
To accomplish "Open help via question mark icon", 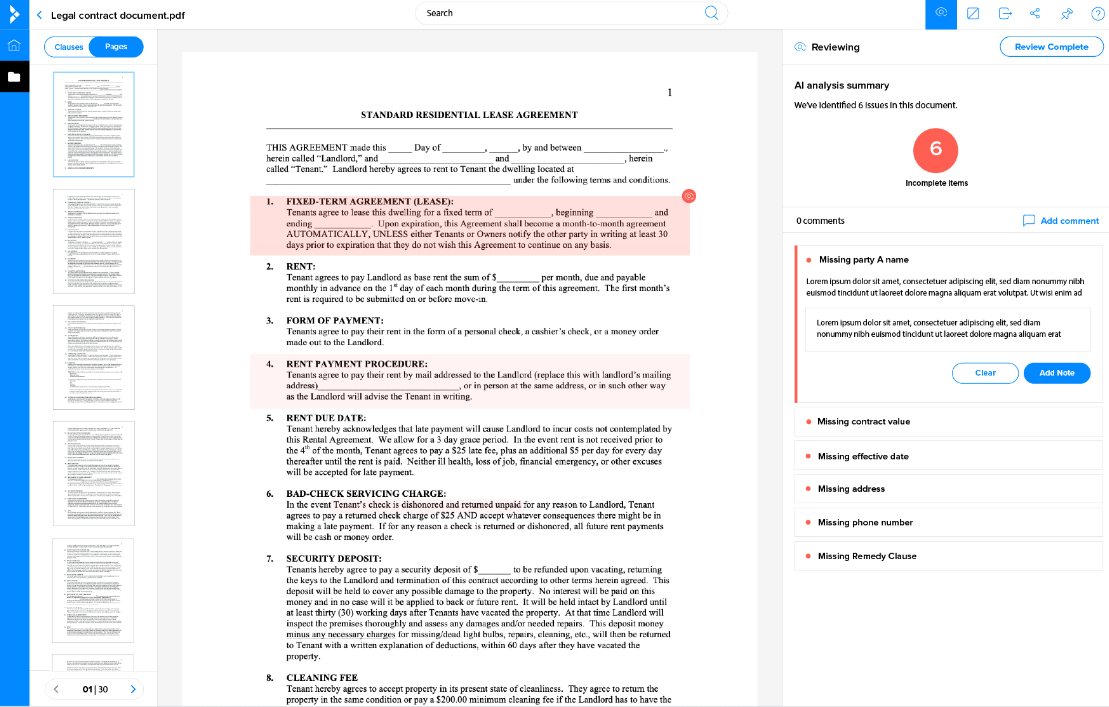I will tap(1097, 13).
